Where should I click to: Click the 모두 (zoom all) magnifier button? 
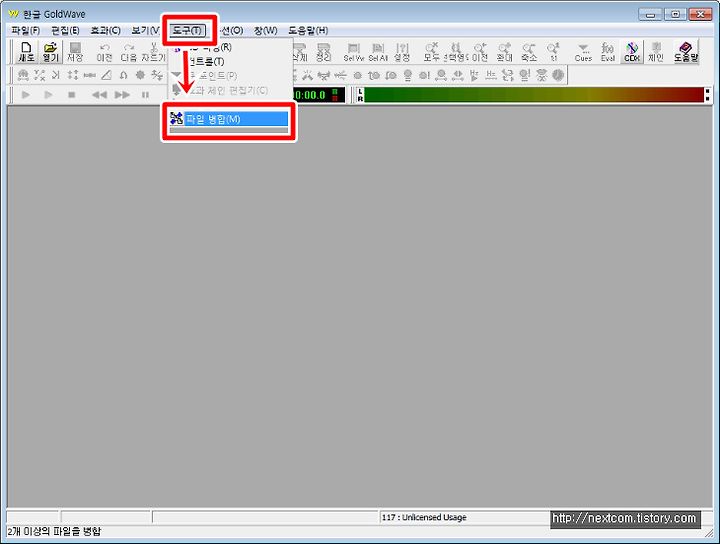pos(432,52)
